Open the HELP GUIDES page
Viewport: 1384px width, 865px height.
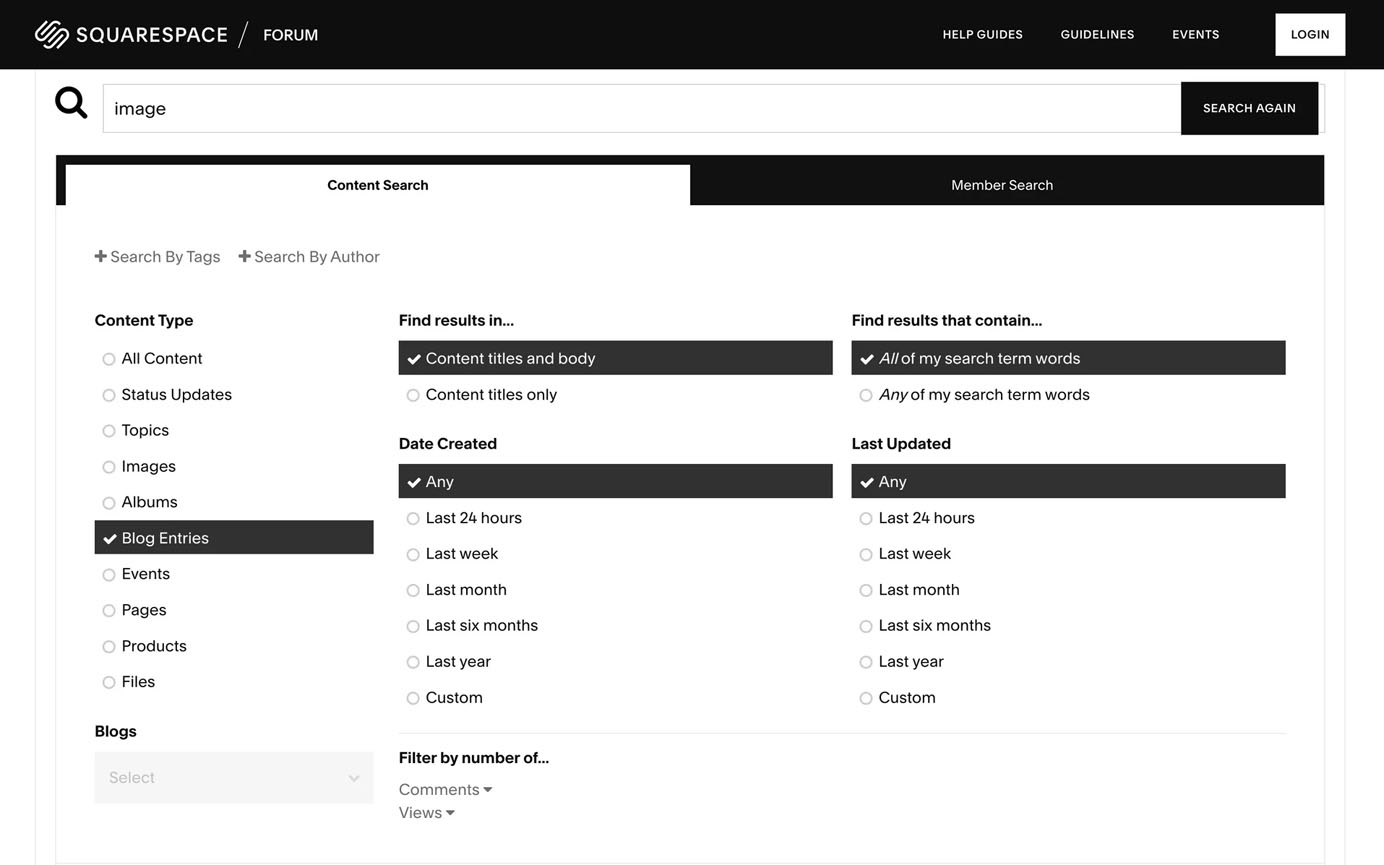tap(982, 34)
